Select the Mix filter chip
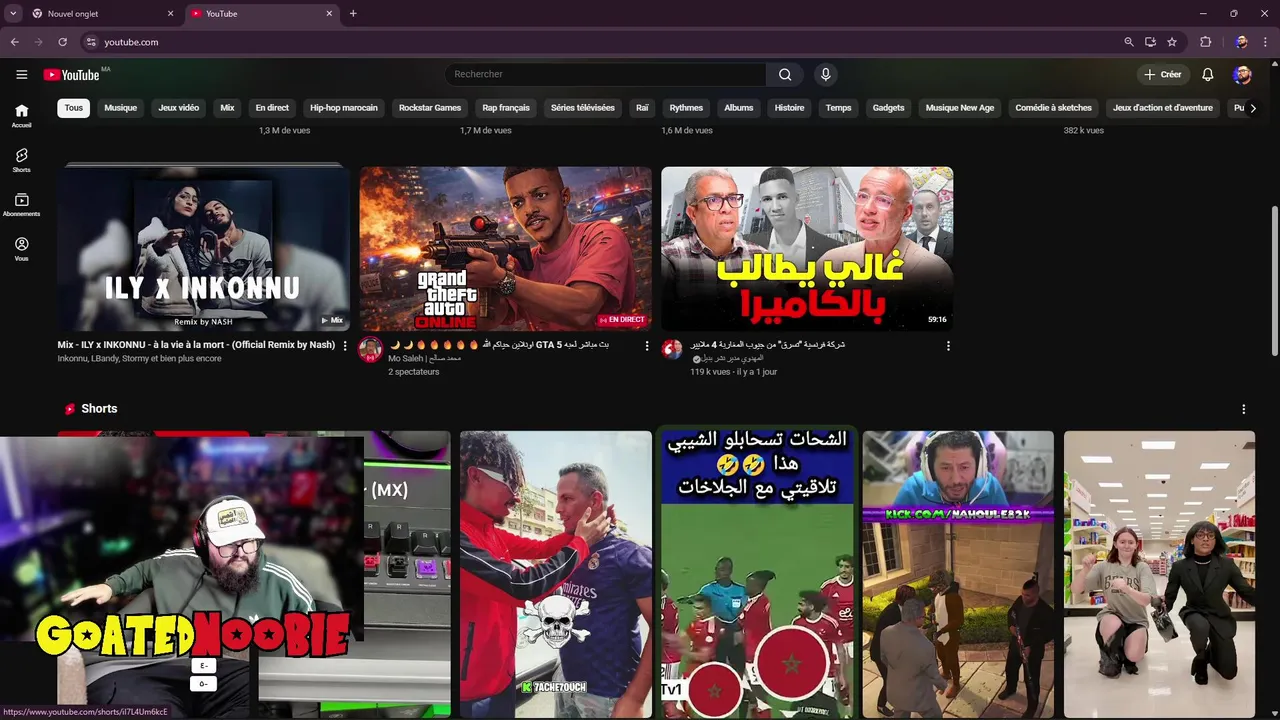1280x720 pixels. pos(227,108)
